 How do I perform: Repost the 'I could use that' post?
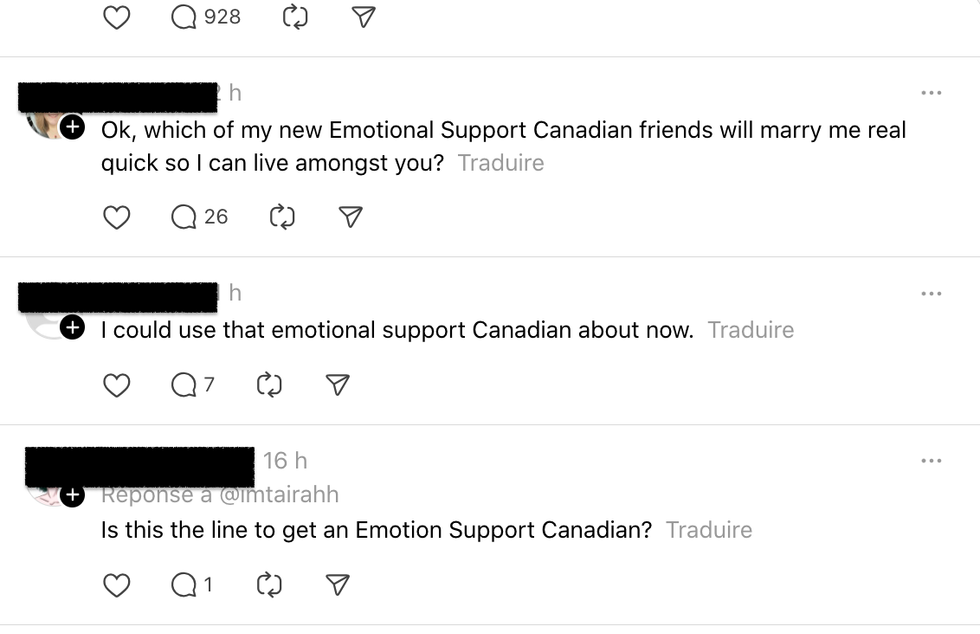pyautogui.click(x=269, y=385)
